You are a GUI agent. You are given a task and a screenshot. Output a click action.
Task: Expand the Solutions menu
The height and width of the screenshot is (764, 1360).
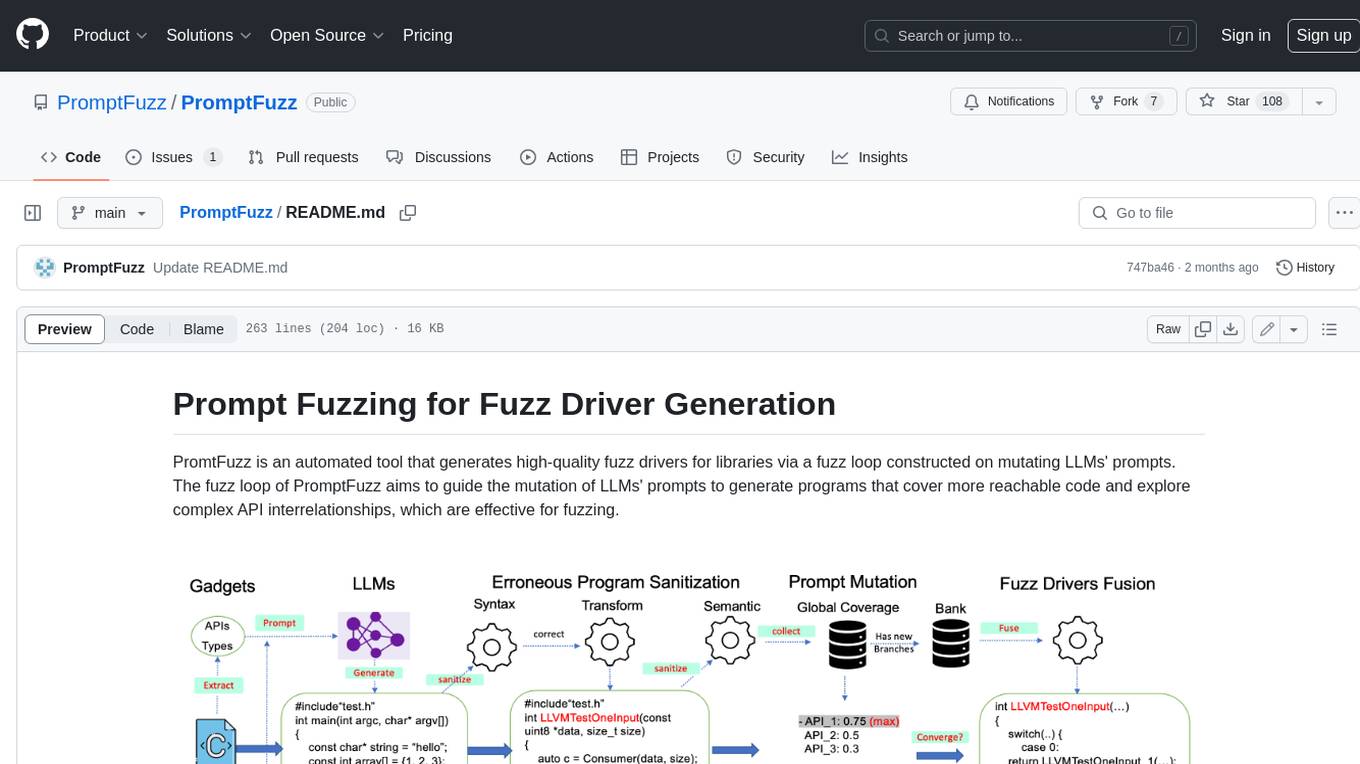208,35
